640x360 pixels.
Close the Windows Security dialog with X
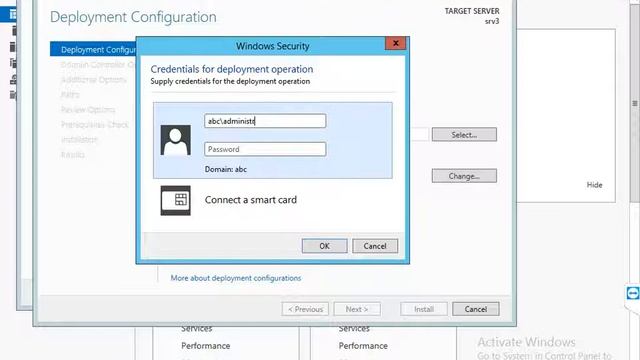pos(396,43)
